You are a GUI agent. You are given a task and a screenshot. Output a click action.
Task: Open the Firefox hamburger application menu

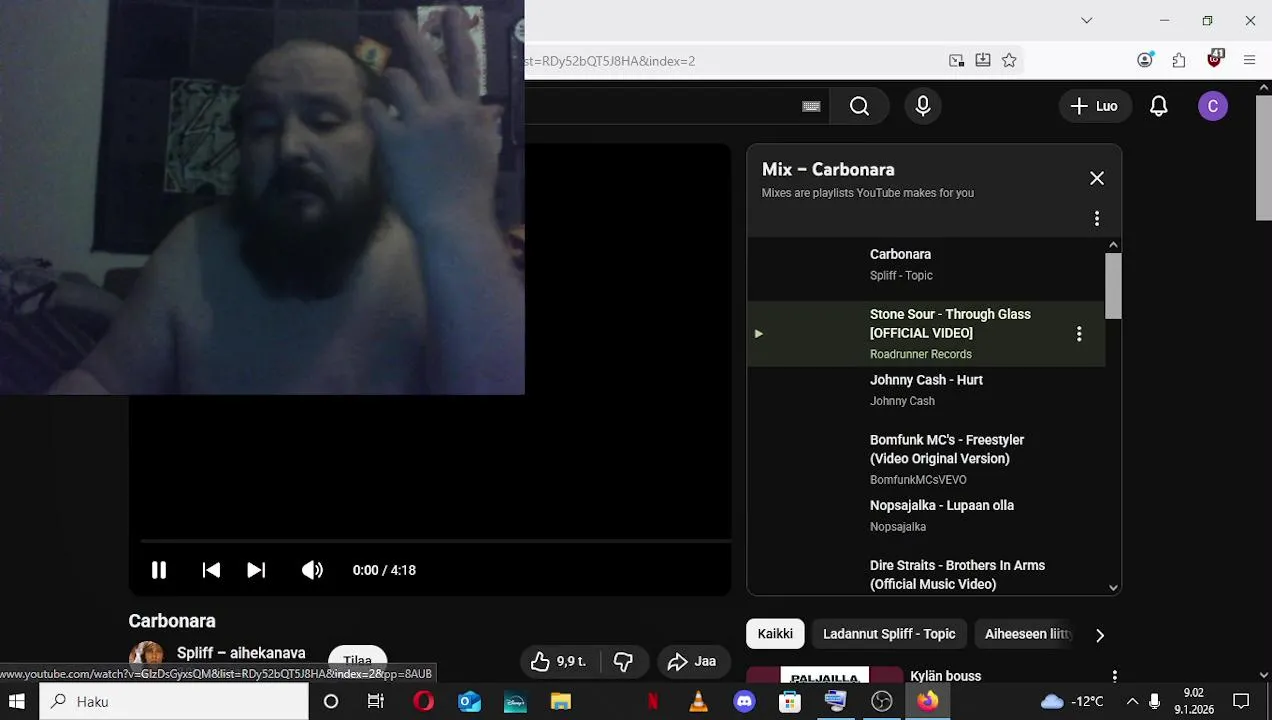click(1249, 60)
